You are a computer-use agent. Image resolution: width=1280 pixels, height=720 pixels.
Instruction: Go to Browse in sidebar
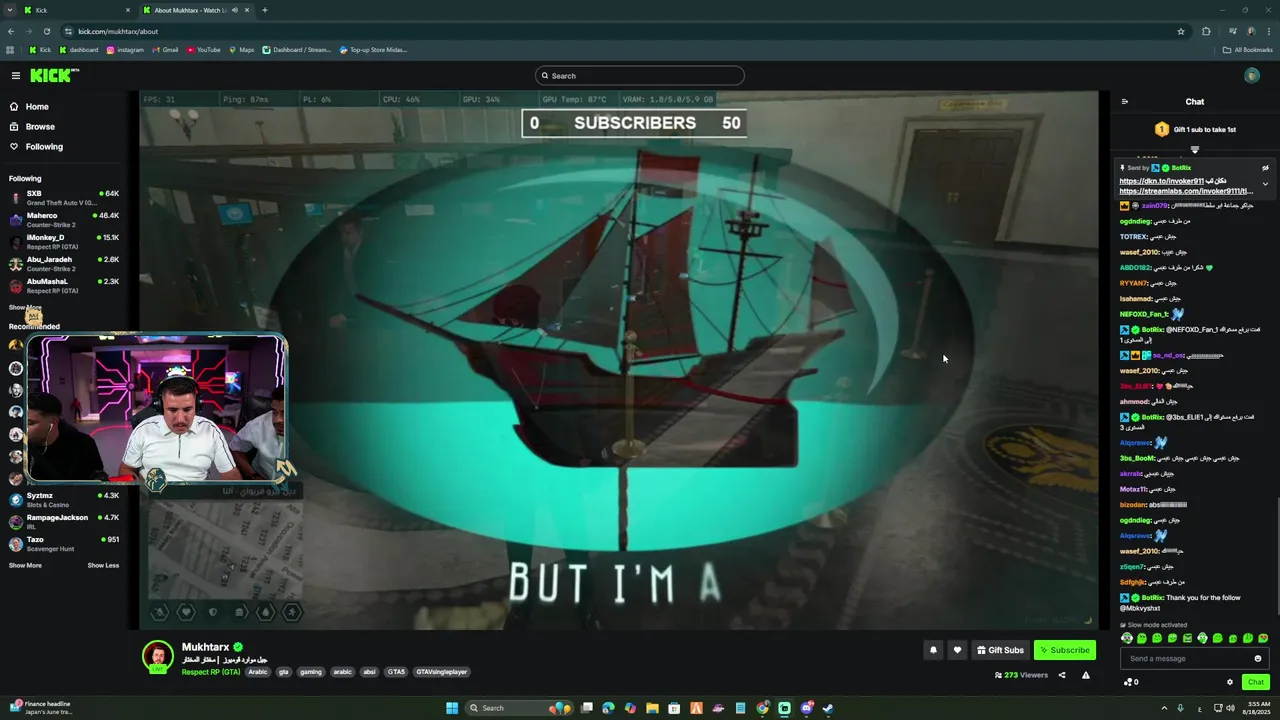point(33,127)
